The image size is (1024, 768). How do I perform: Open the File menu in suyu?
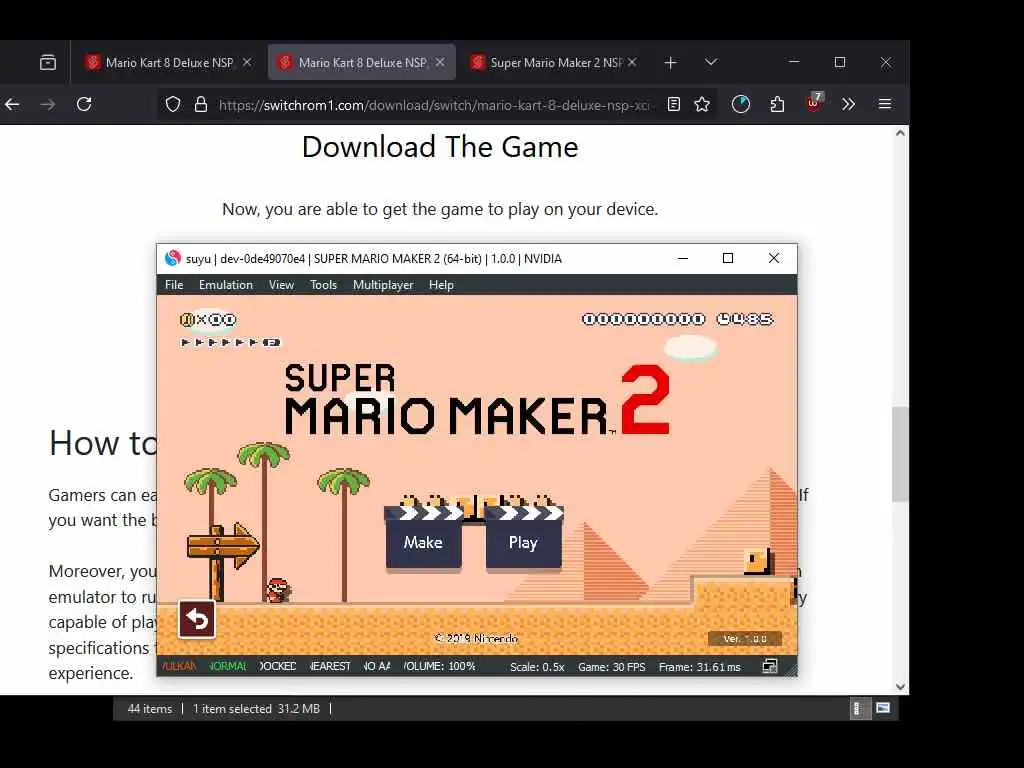(174, 285)
